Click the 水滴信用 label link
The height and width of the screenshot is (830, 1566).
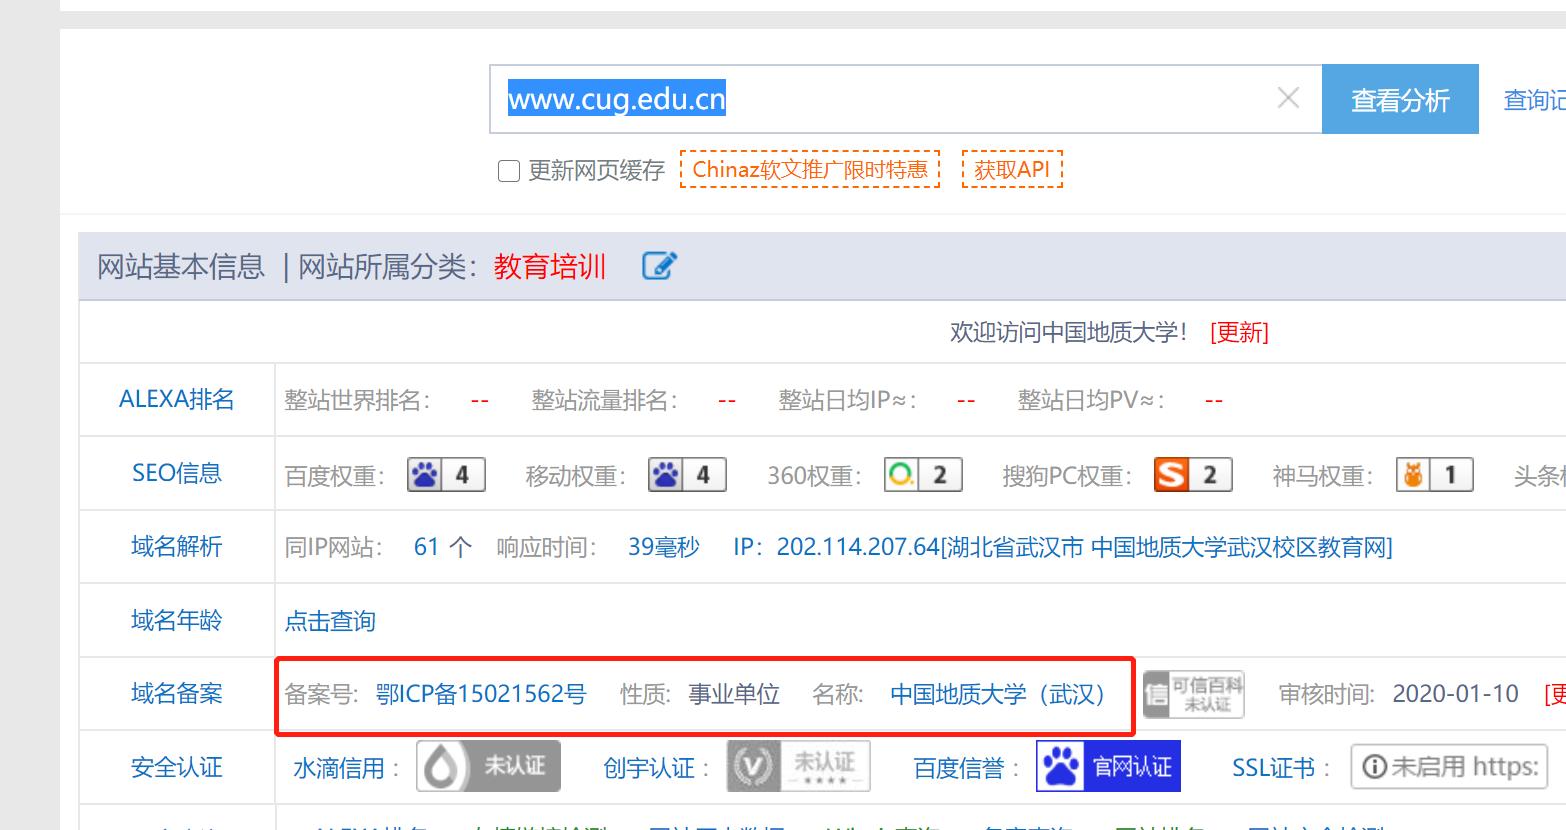coord(339,768)
